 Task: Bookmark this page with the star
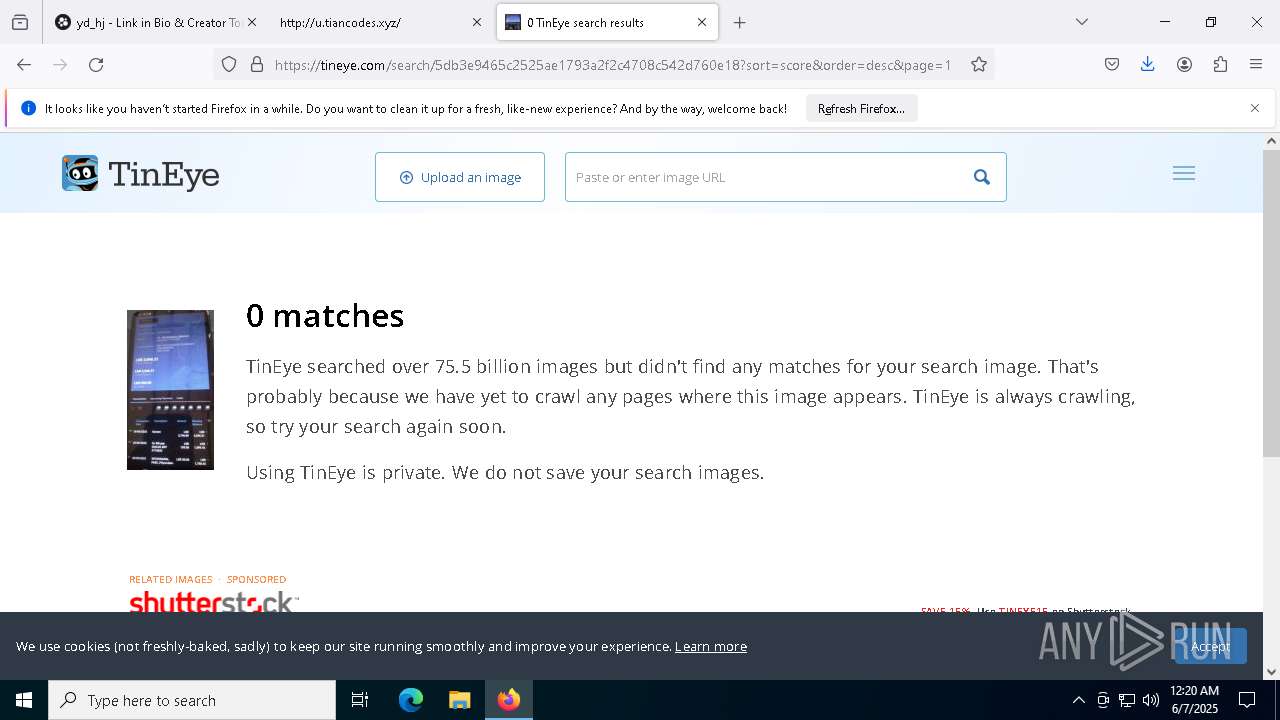[x=979, y=65]
